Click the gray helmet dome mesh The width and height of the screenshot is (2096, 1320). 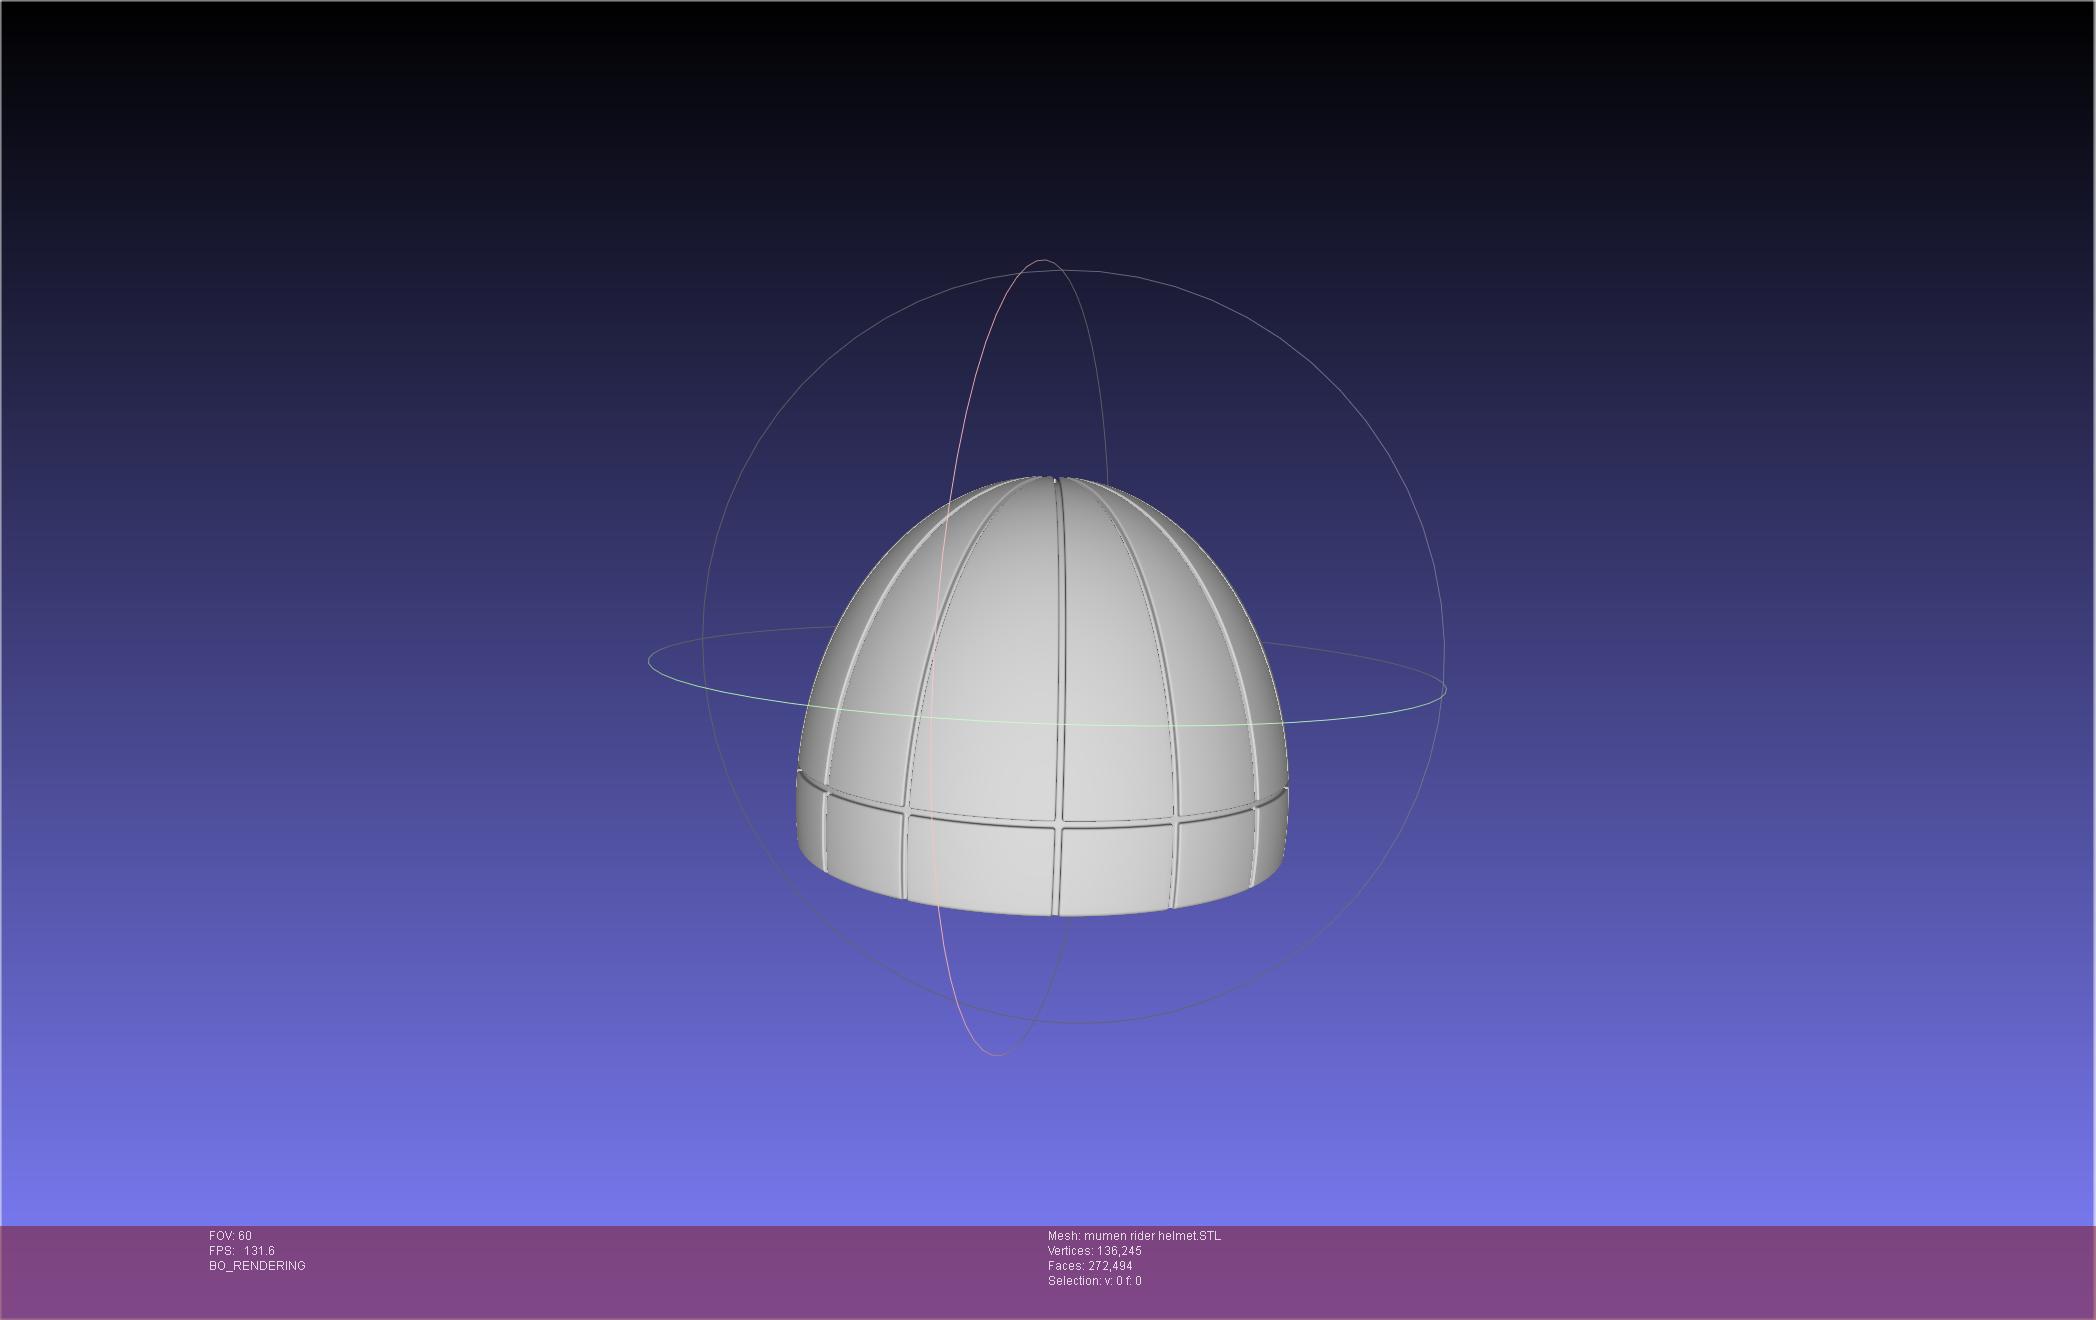coord(1042,696)
